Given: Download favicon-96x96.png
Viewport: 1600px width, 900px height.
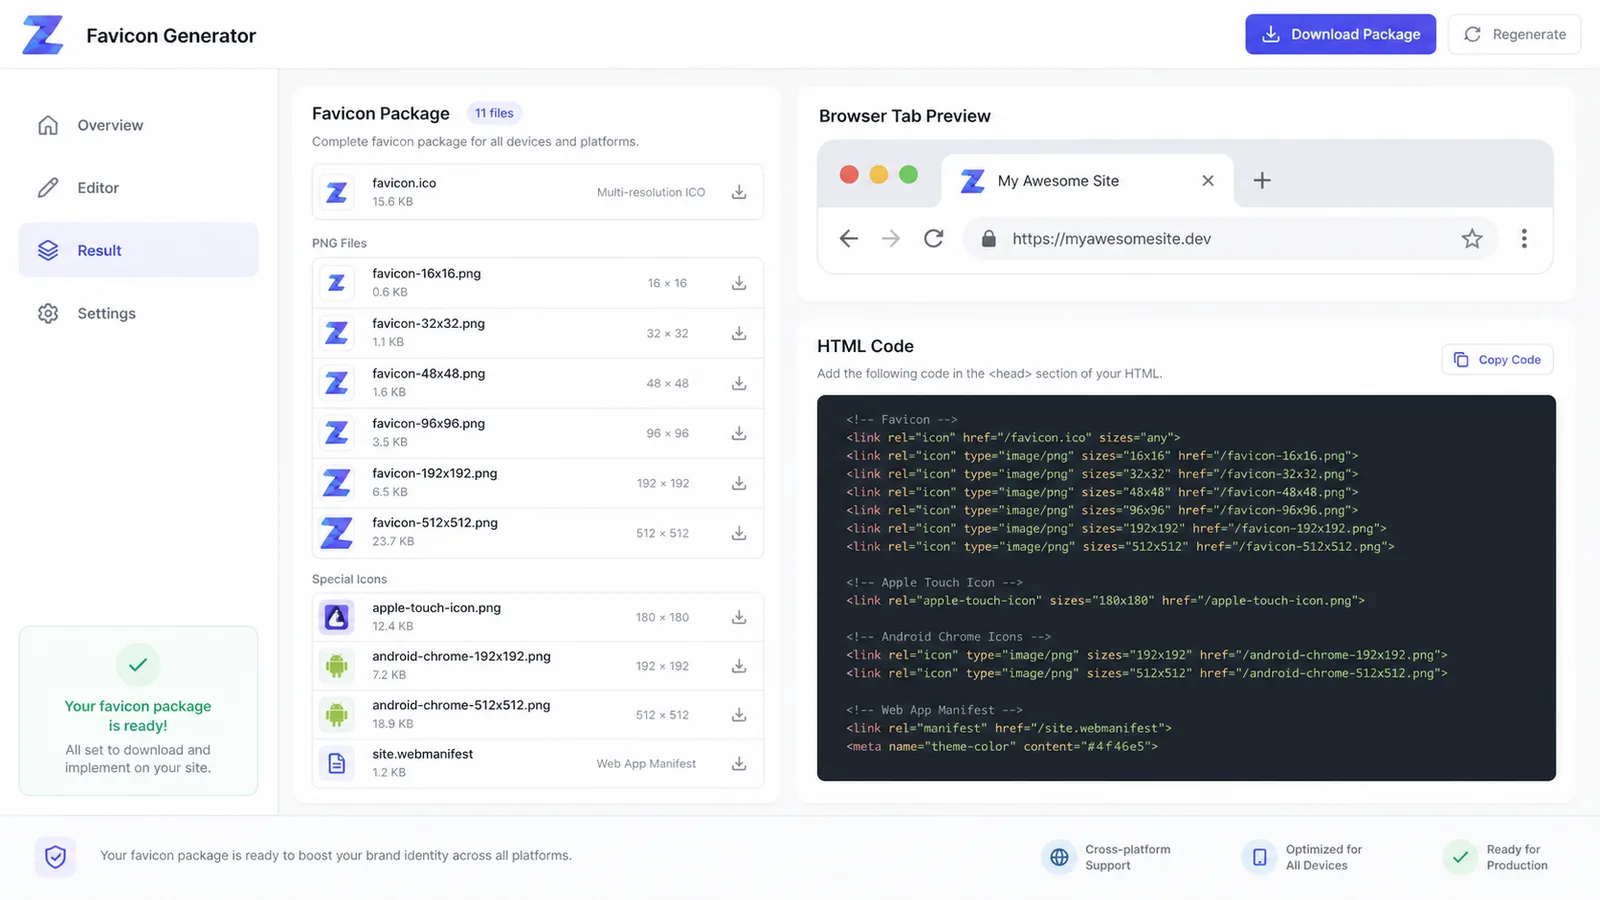Looking at the screenshot, I should (739, 433).
